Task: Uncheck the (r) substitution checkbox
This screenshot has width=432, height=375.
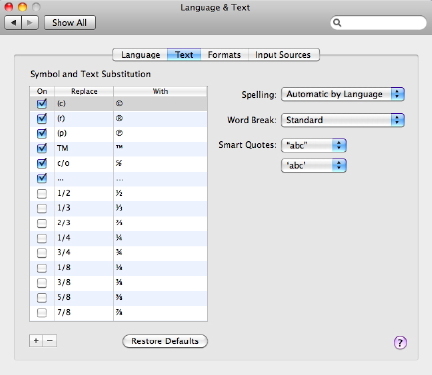Action: pos(42,118)
